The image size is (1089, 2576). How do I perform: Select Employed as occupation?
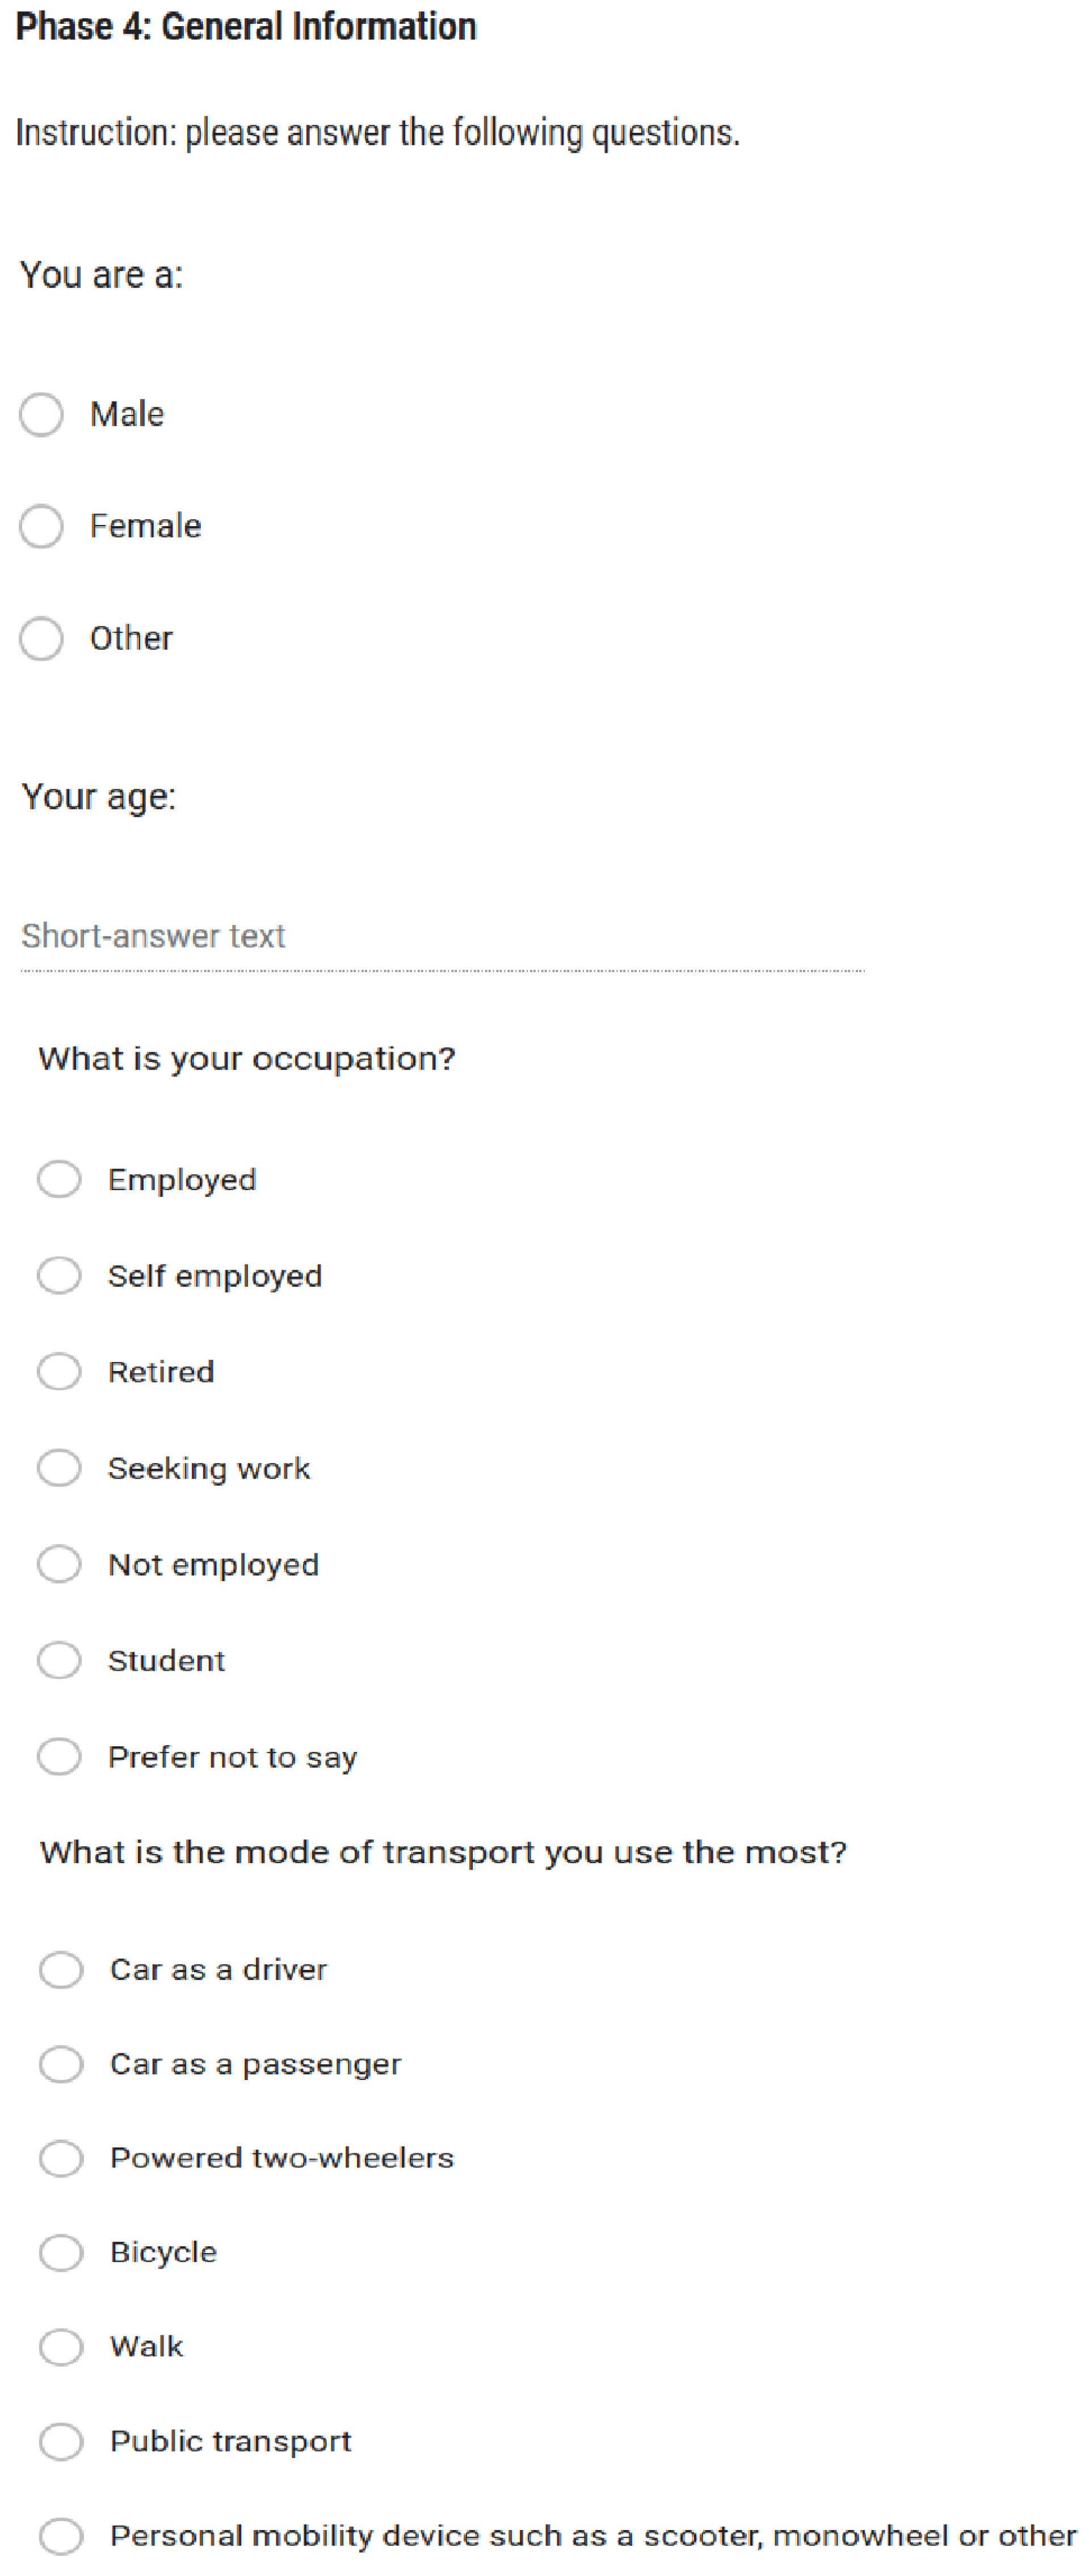pos(59,1179)
